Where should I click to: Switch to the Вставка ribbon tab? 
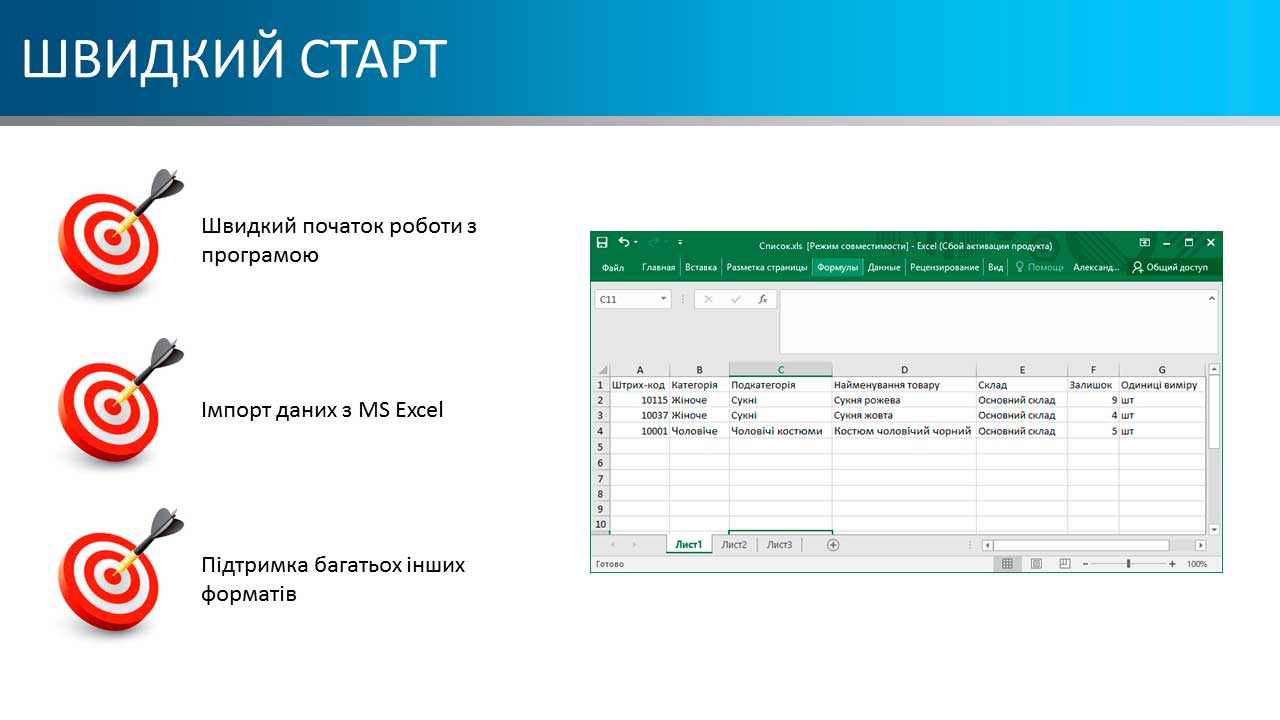click(x=701, y=267)
